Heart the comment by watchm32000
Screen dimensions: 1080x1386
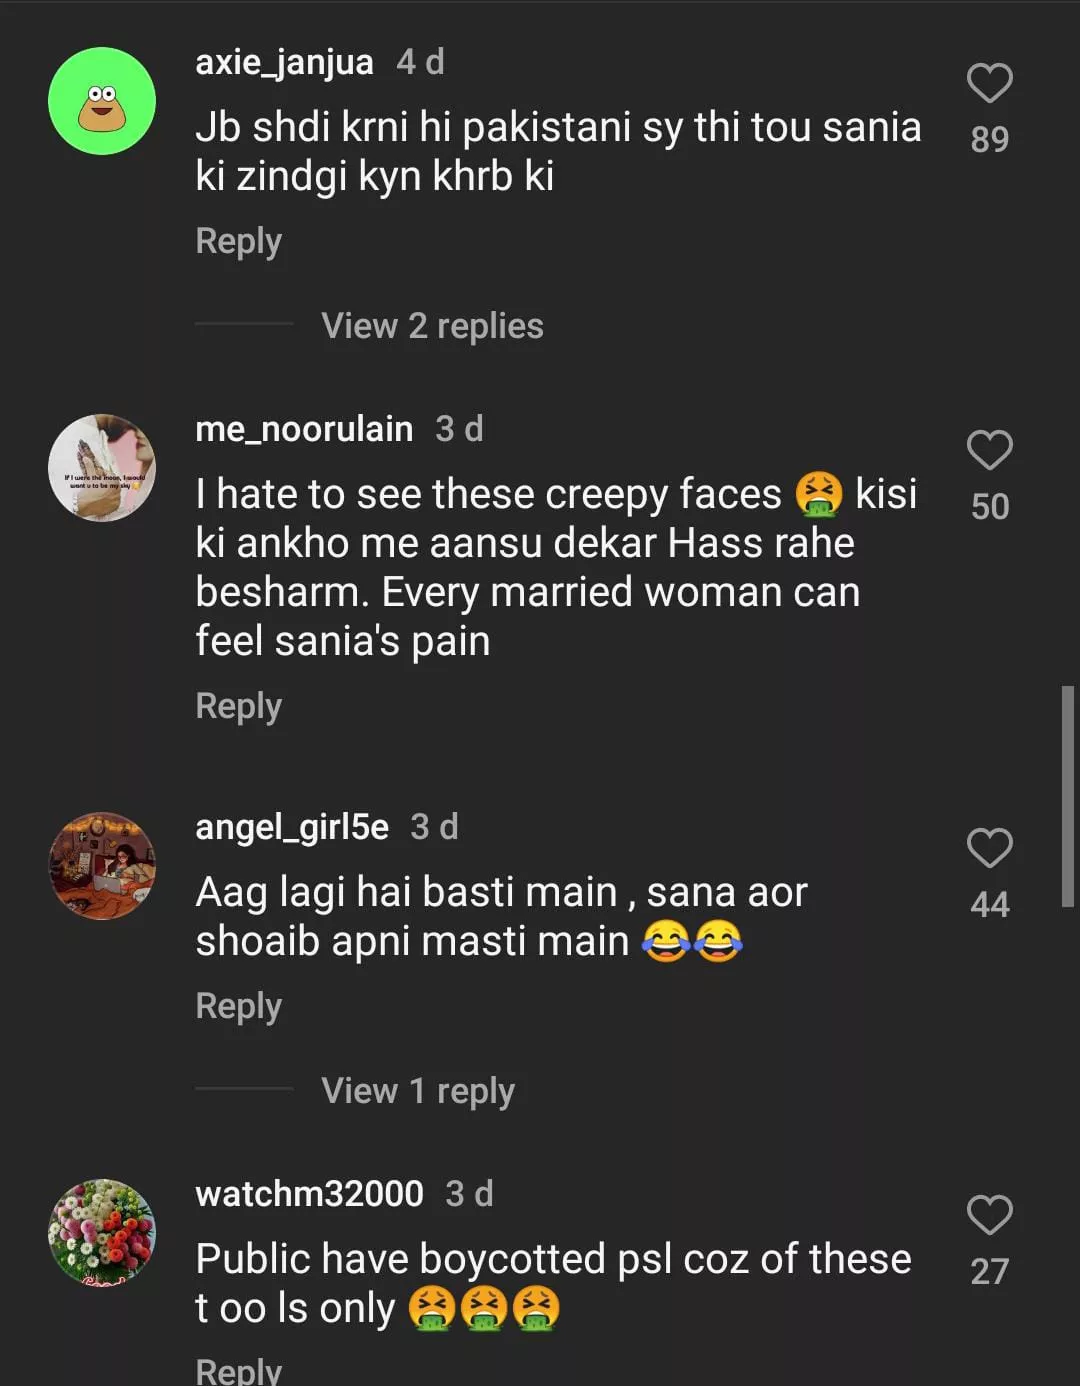989,1215
